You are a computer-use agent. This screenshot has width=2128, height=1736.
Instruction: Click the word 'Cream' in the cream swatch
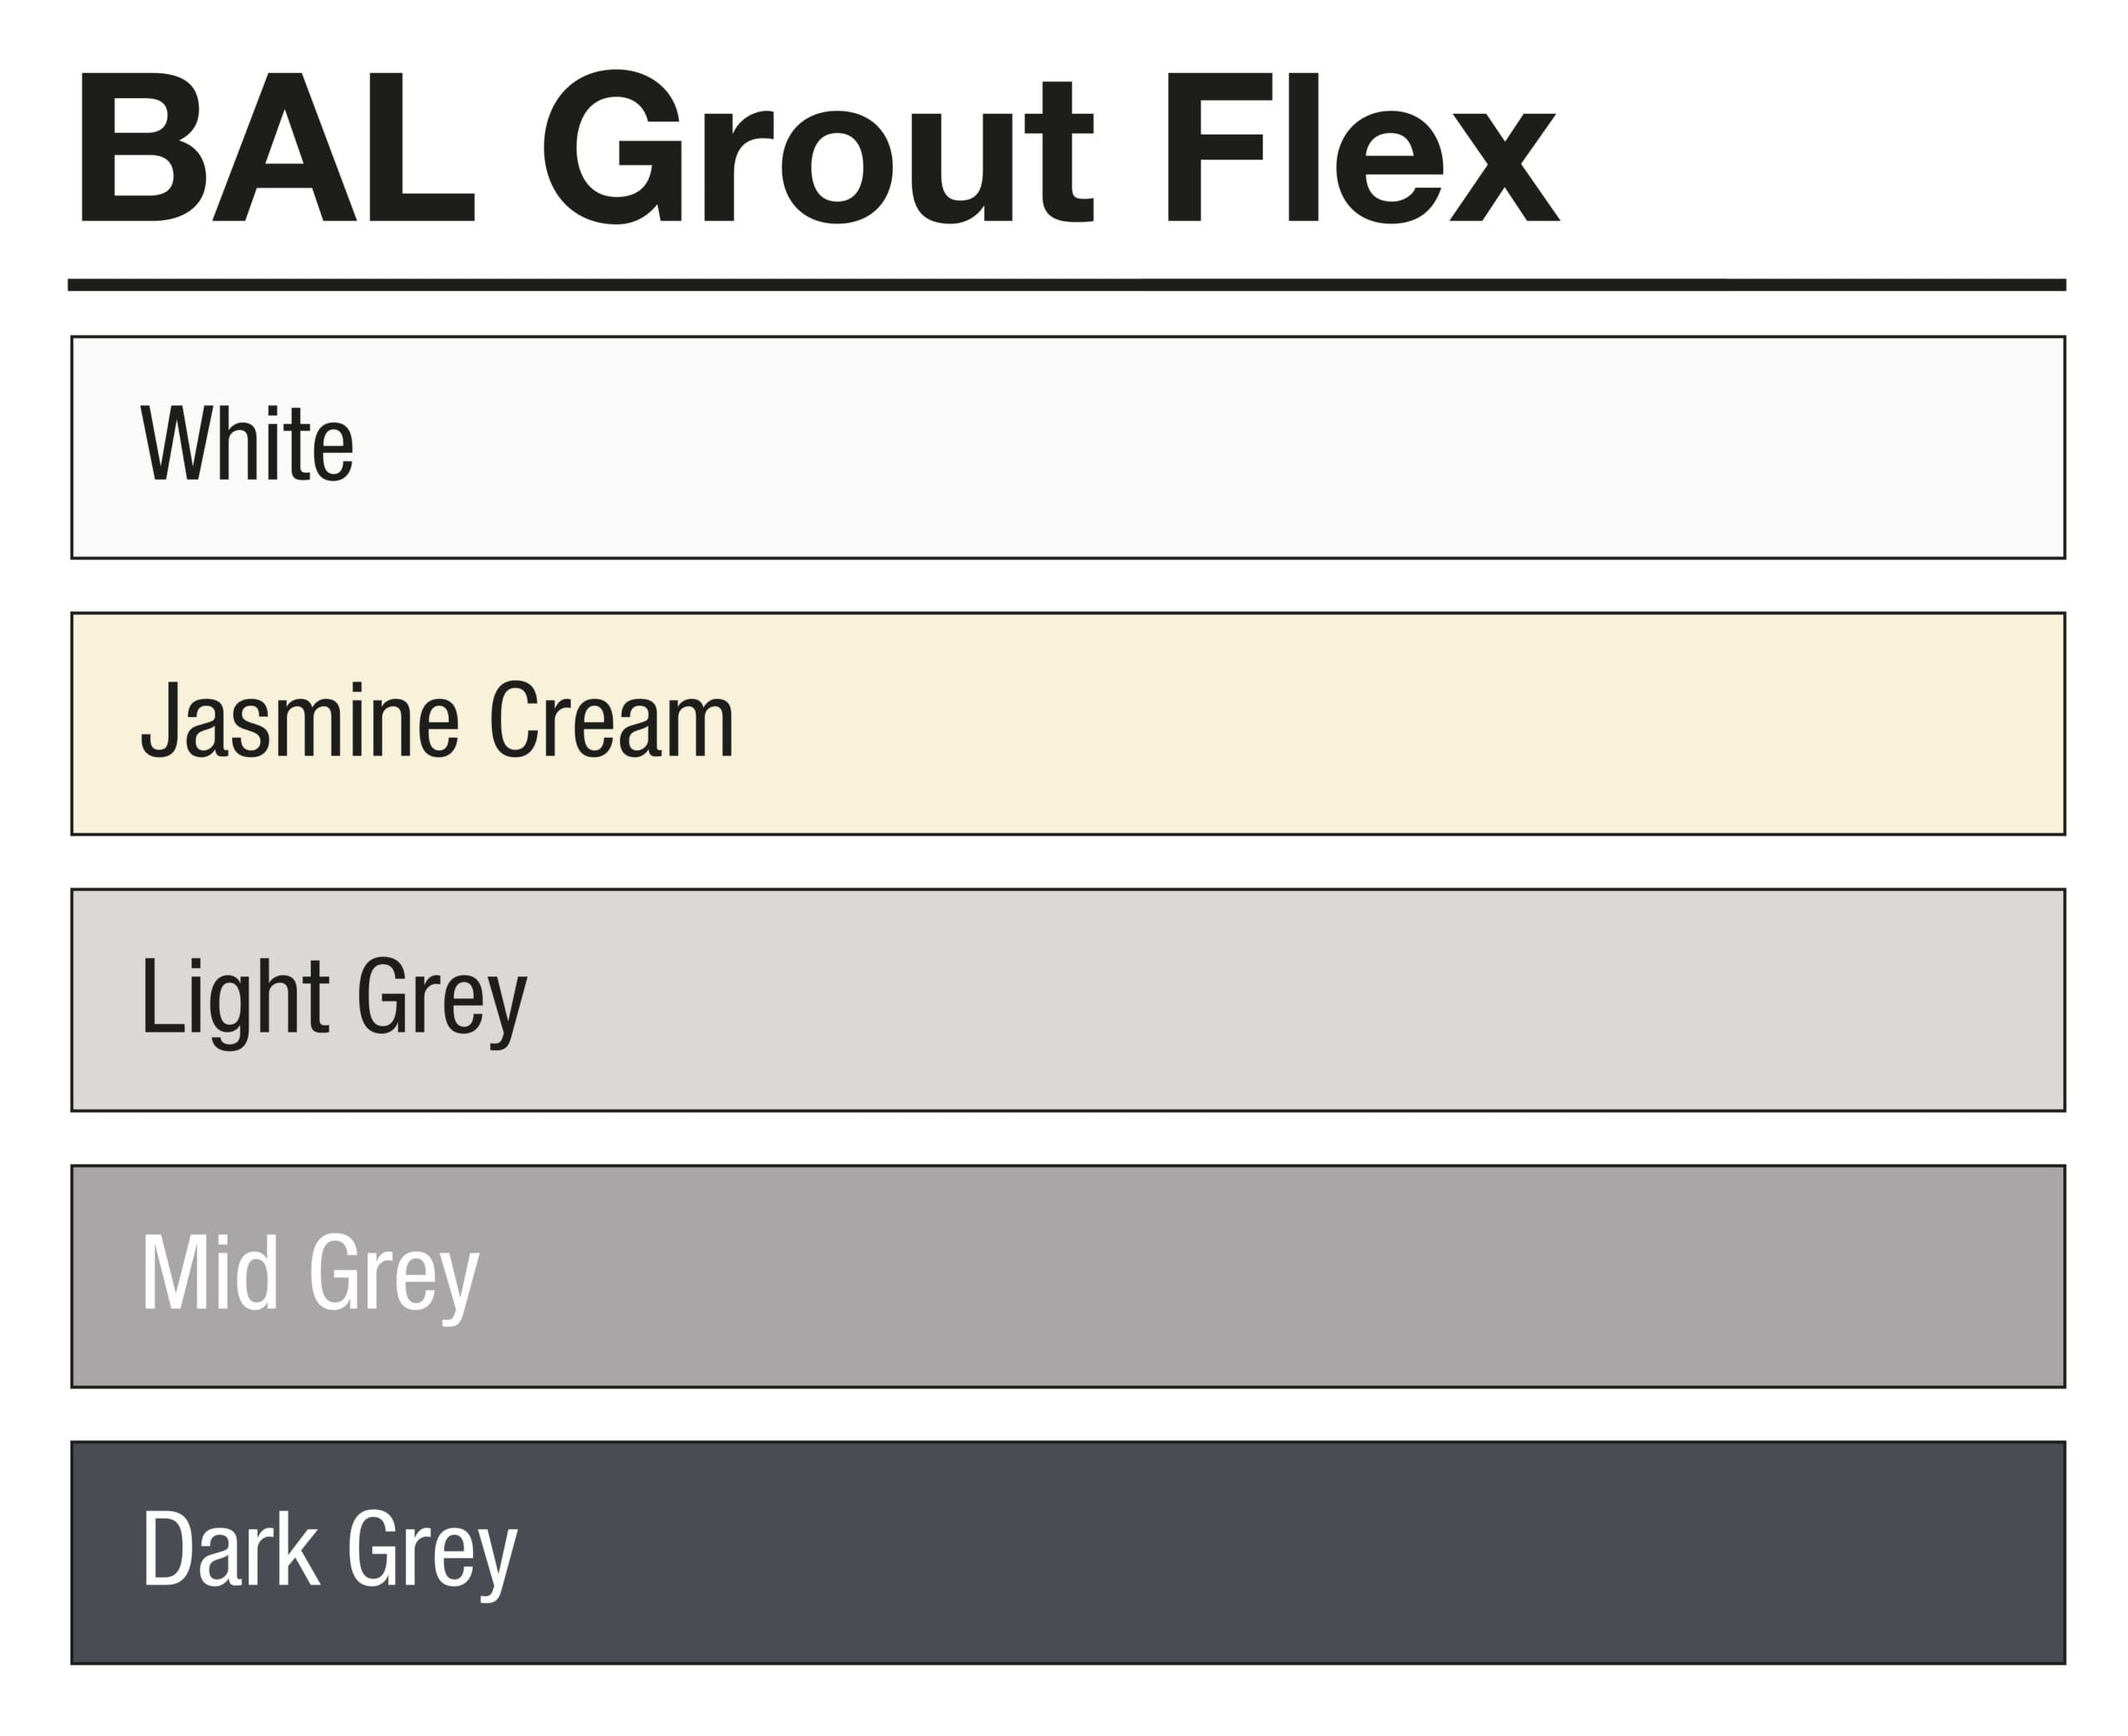[611, 720]
